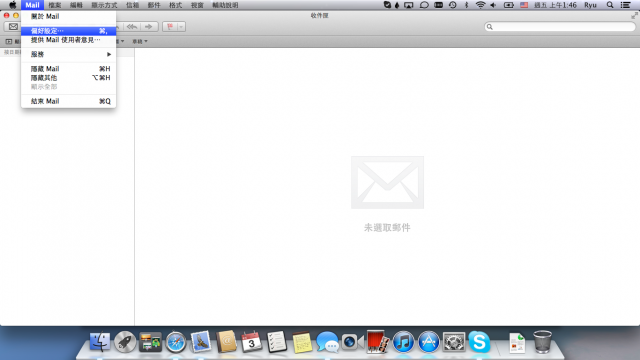Viewport: 640px width, 360px height.
Task: Flag the message with the flag button
Action: pyautogui.click(x=170, y=27)
